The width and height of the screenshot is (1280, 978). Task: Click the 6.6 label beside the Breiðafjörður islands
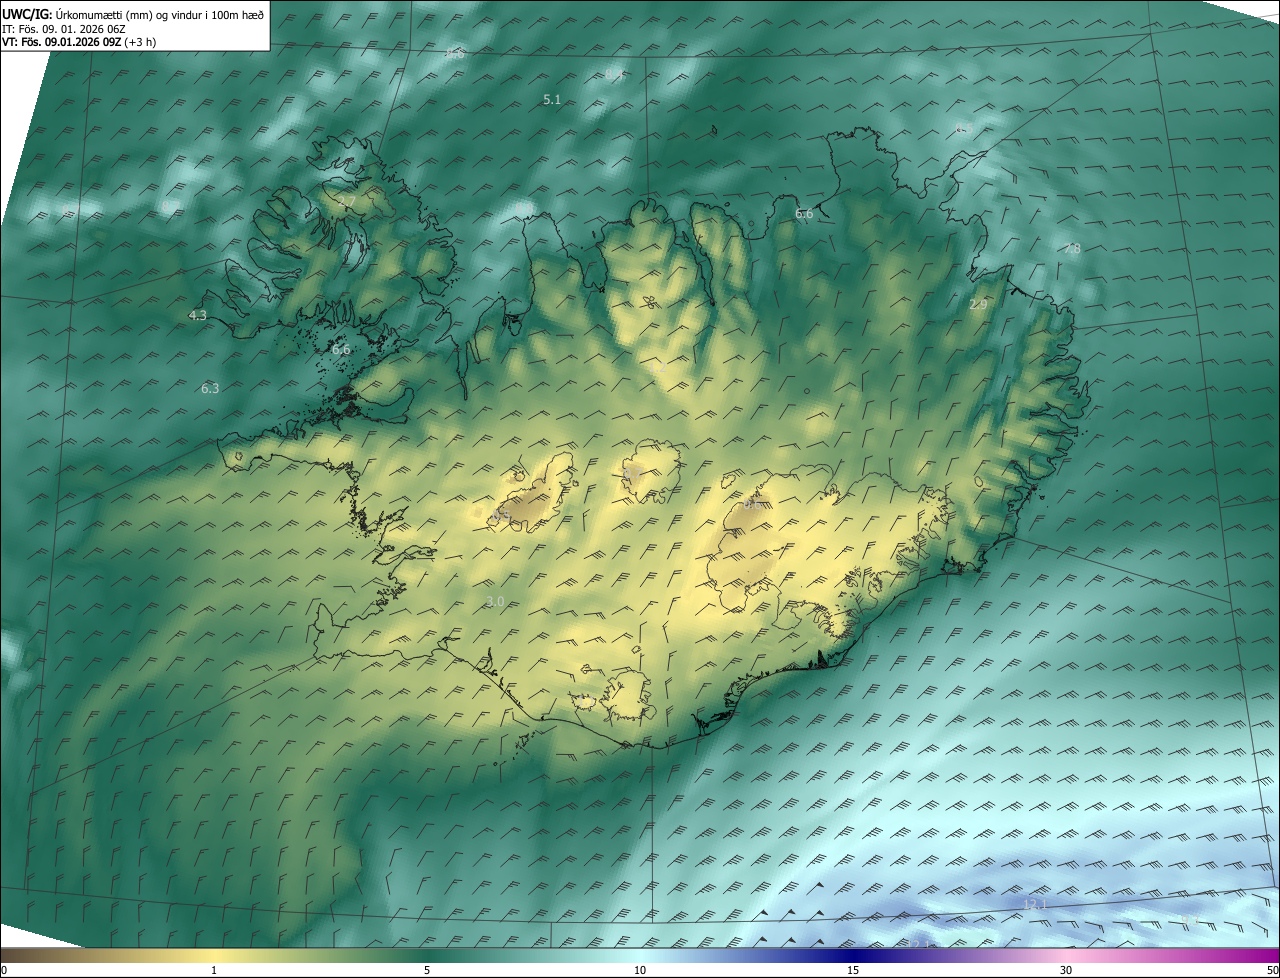click(341, 349)
